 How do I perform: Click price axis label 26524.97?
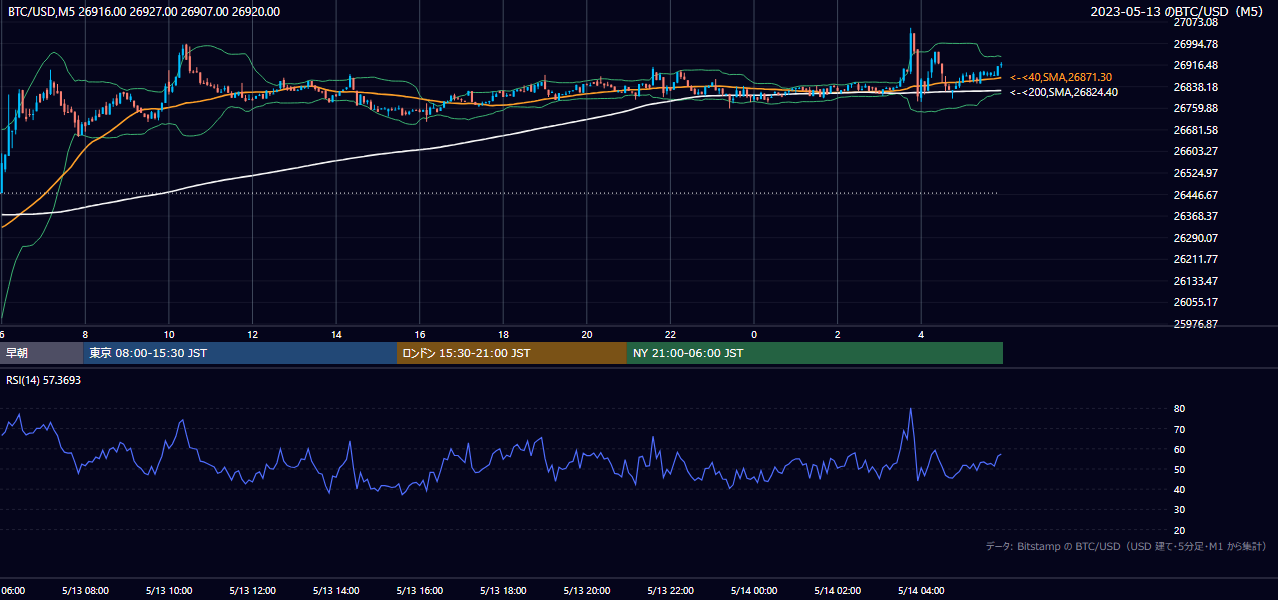pos(1194,173)
